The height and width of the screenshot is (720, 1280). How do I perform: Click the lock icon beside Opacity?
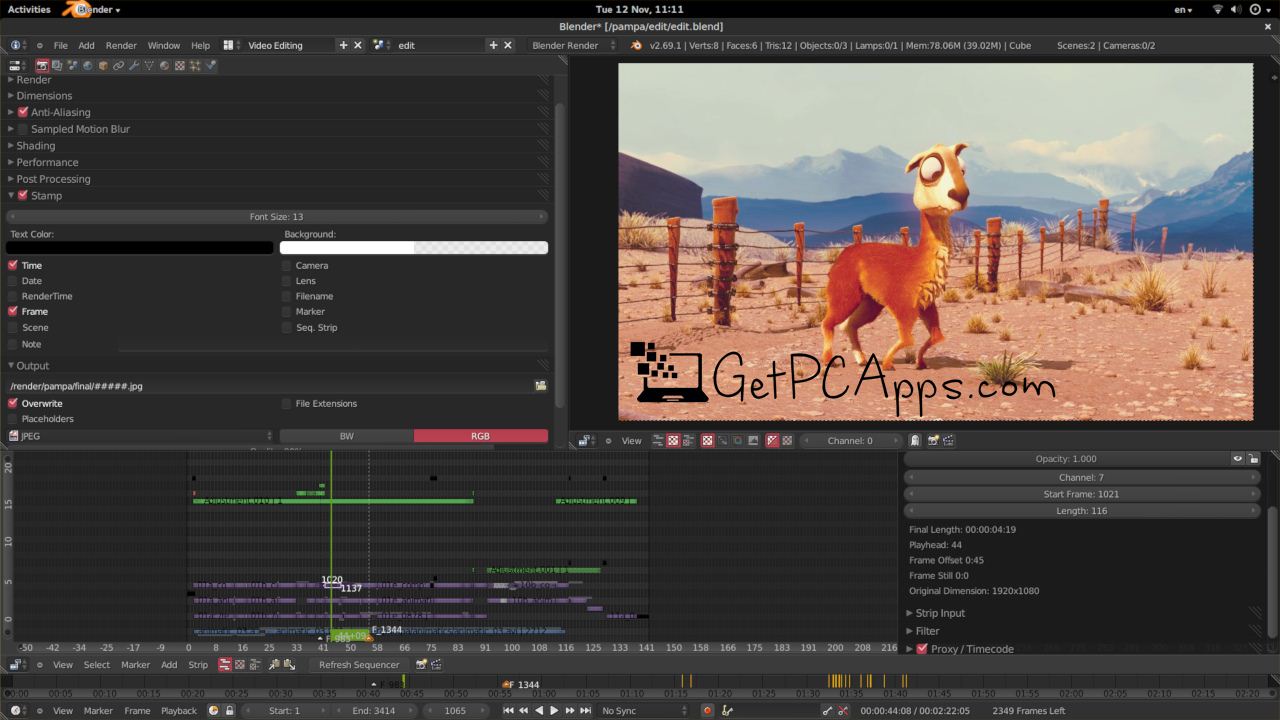(x=1253, y=459)
